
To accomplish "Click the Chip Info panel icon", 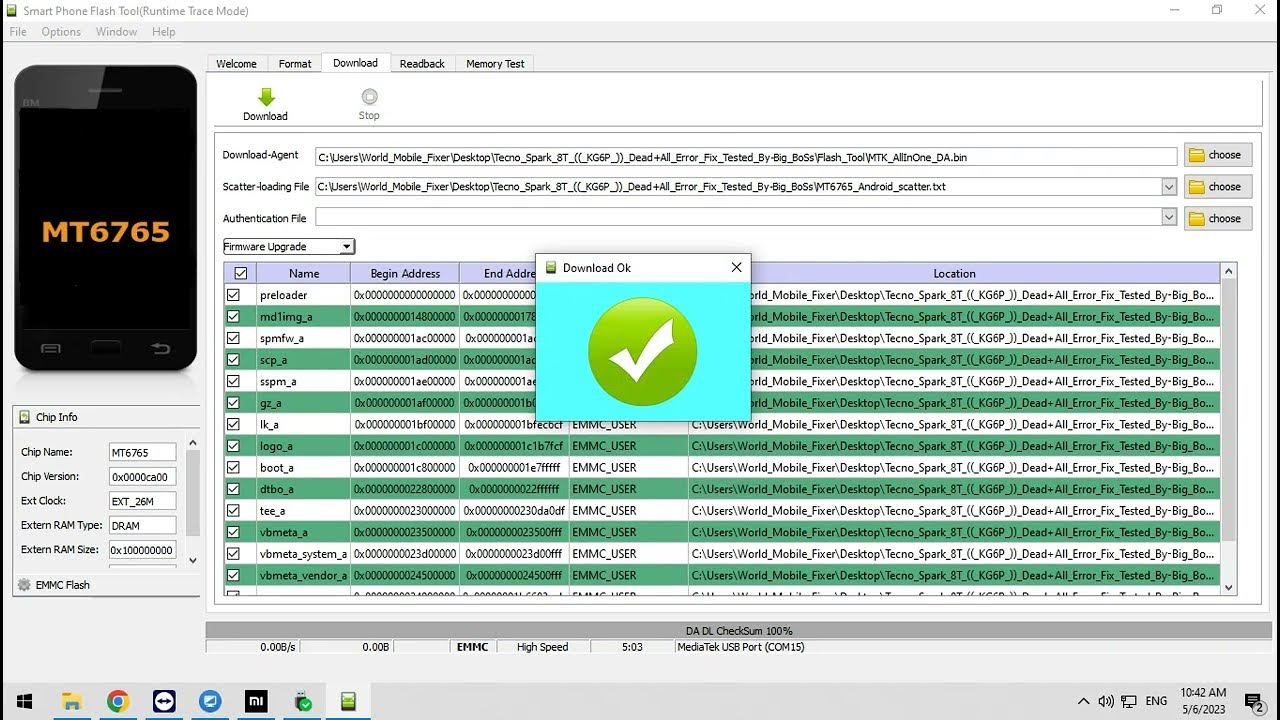I will click(x=24, y=417).
